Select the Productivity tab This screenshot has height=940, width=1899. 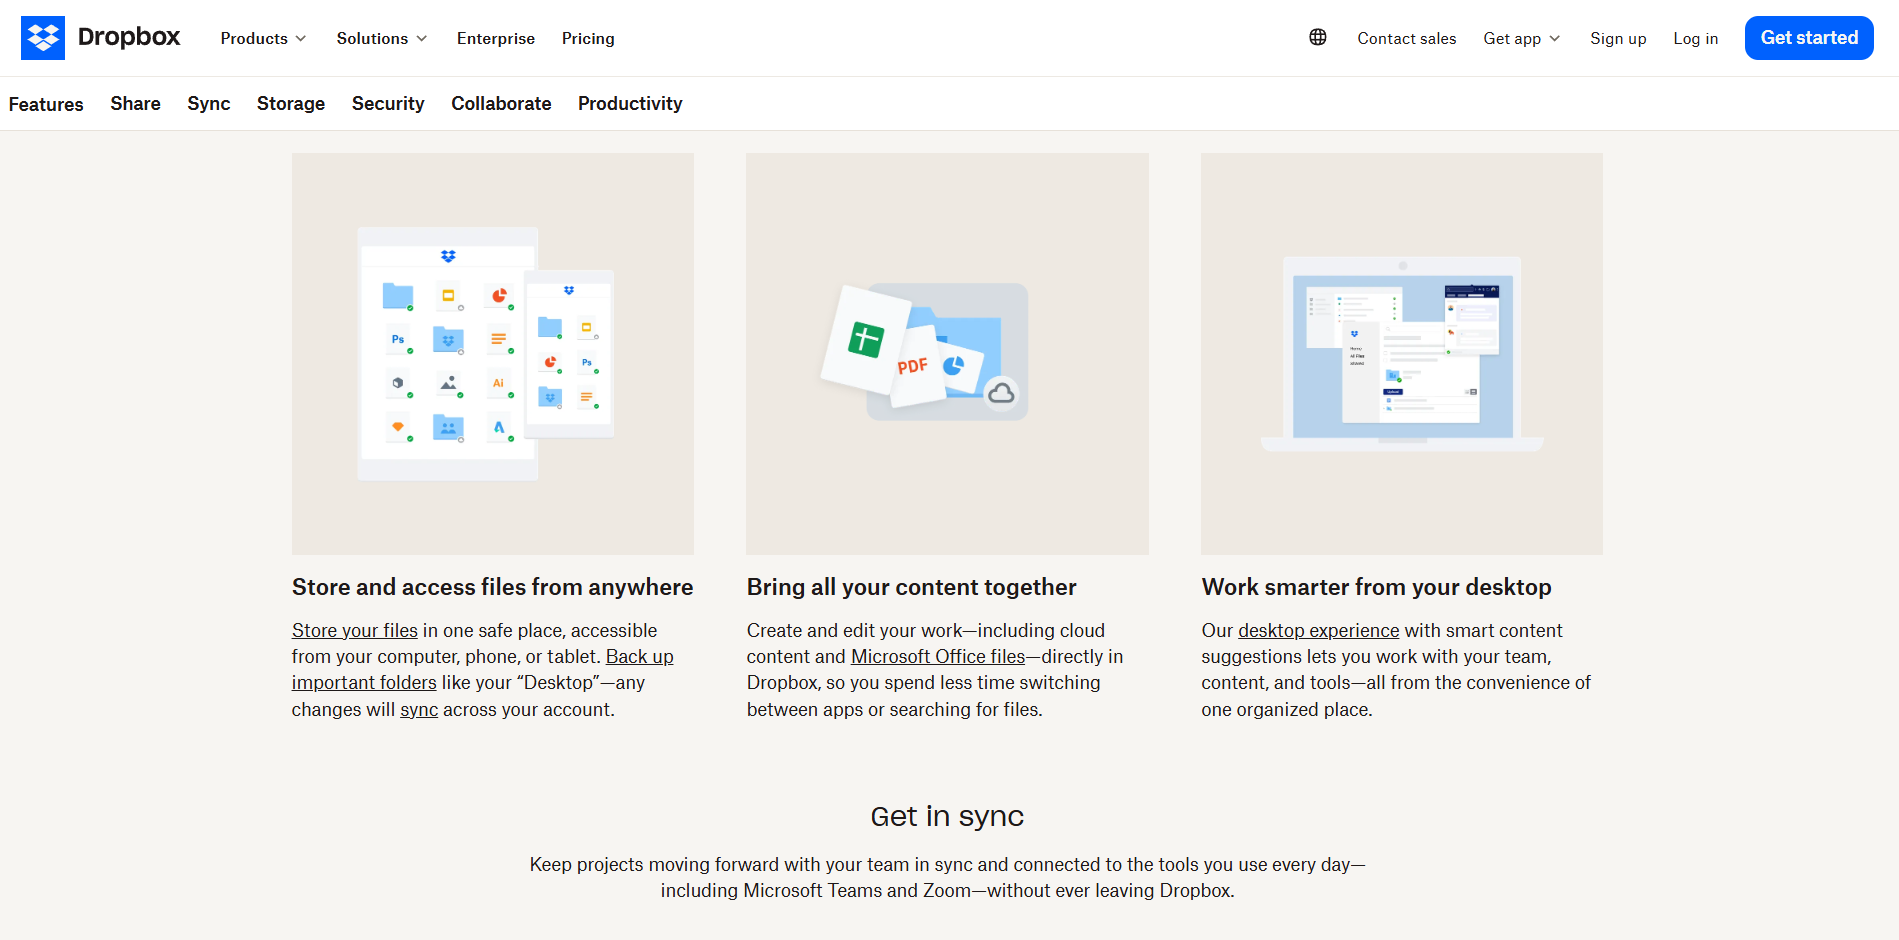tap(630, 104)
